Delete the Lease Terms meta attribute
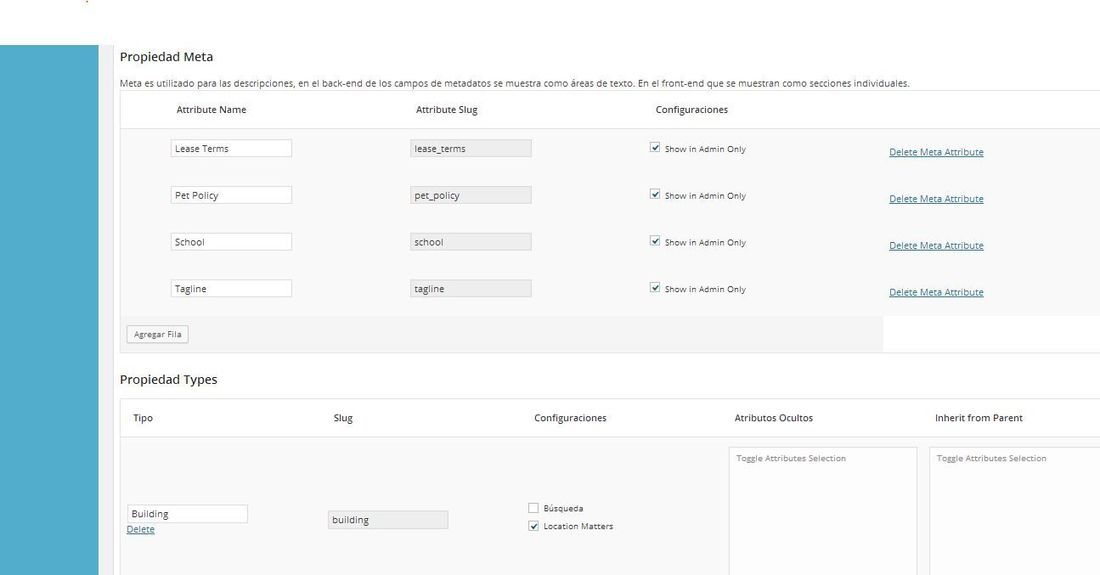Viewport: 1100px width, 575px height. pos(936,152)
